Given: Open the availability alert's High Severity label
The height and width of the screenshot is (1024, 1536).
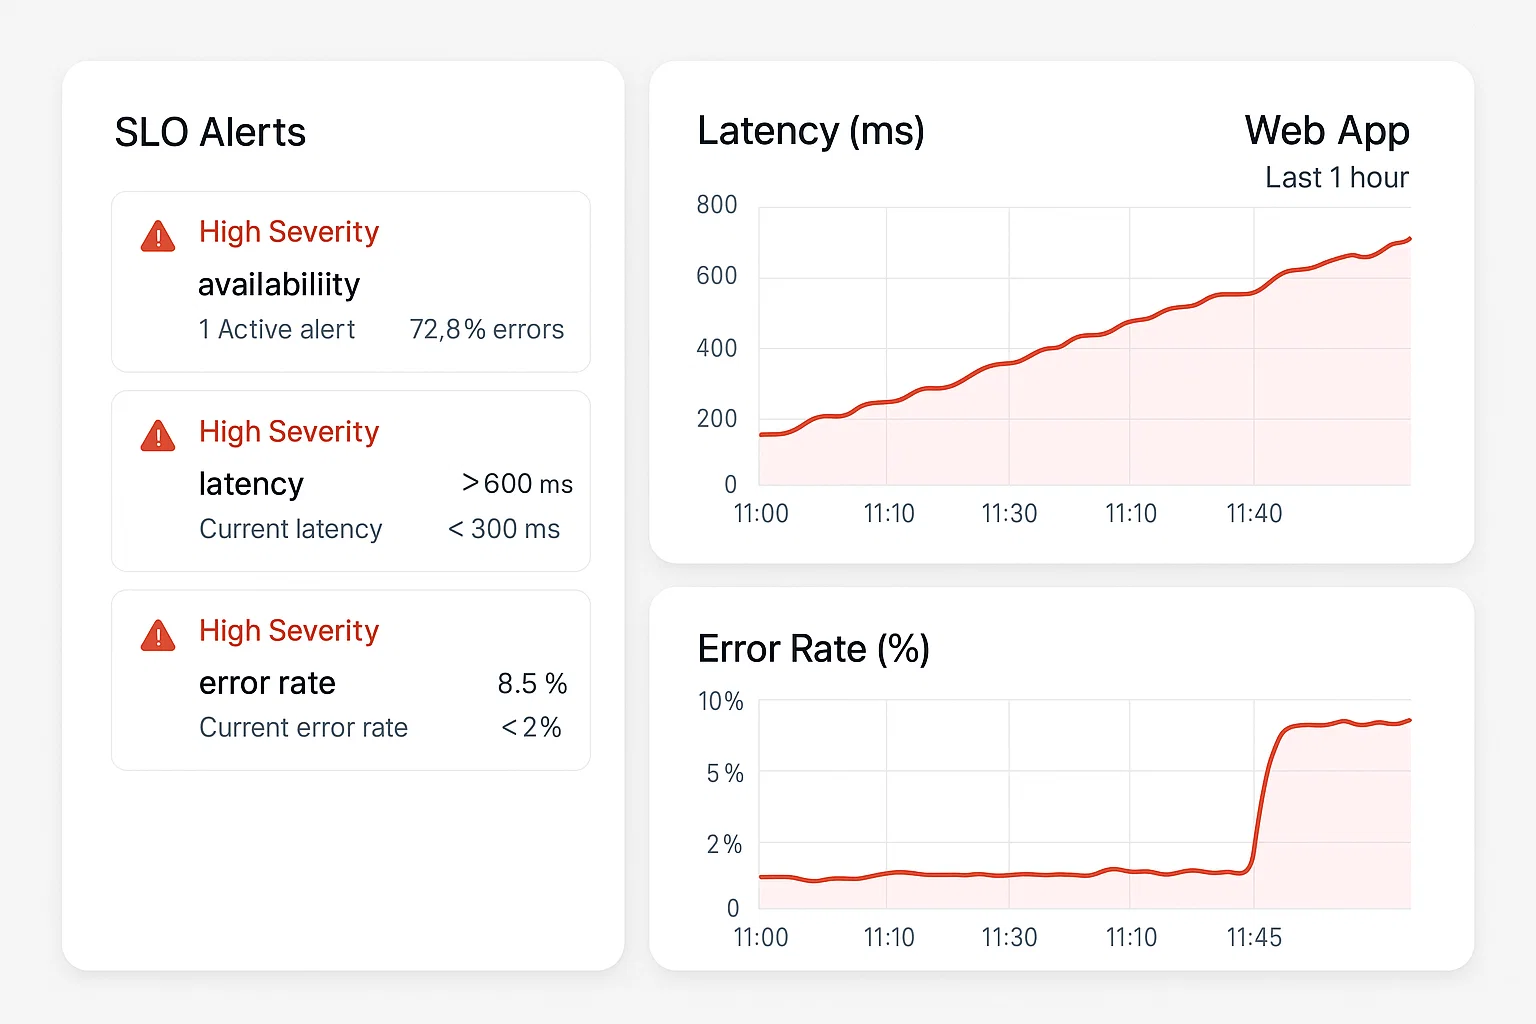Looking at the screenshot, I should pos(289,232).
